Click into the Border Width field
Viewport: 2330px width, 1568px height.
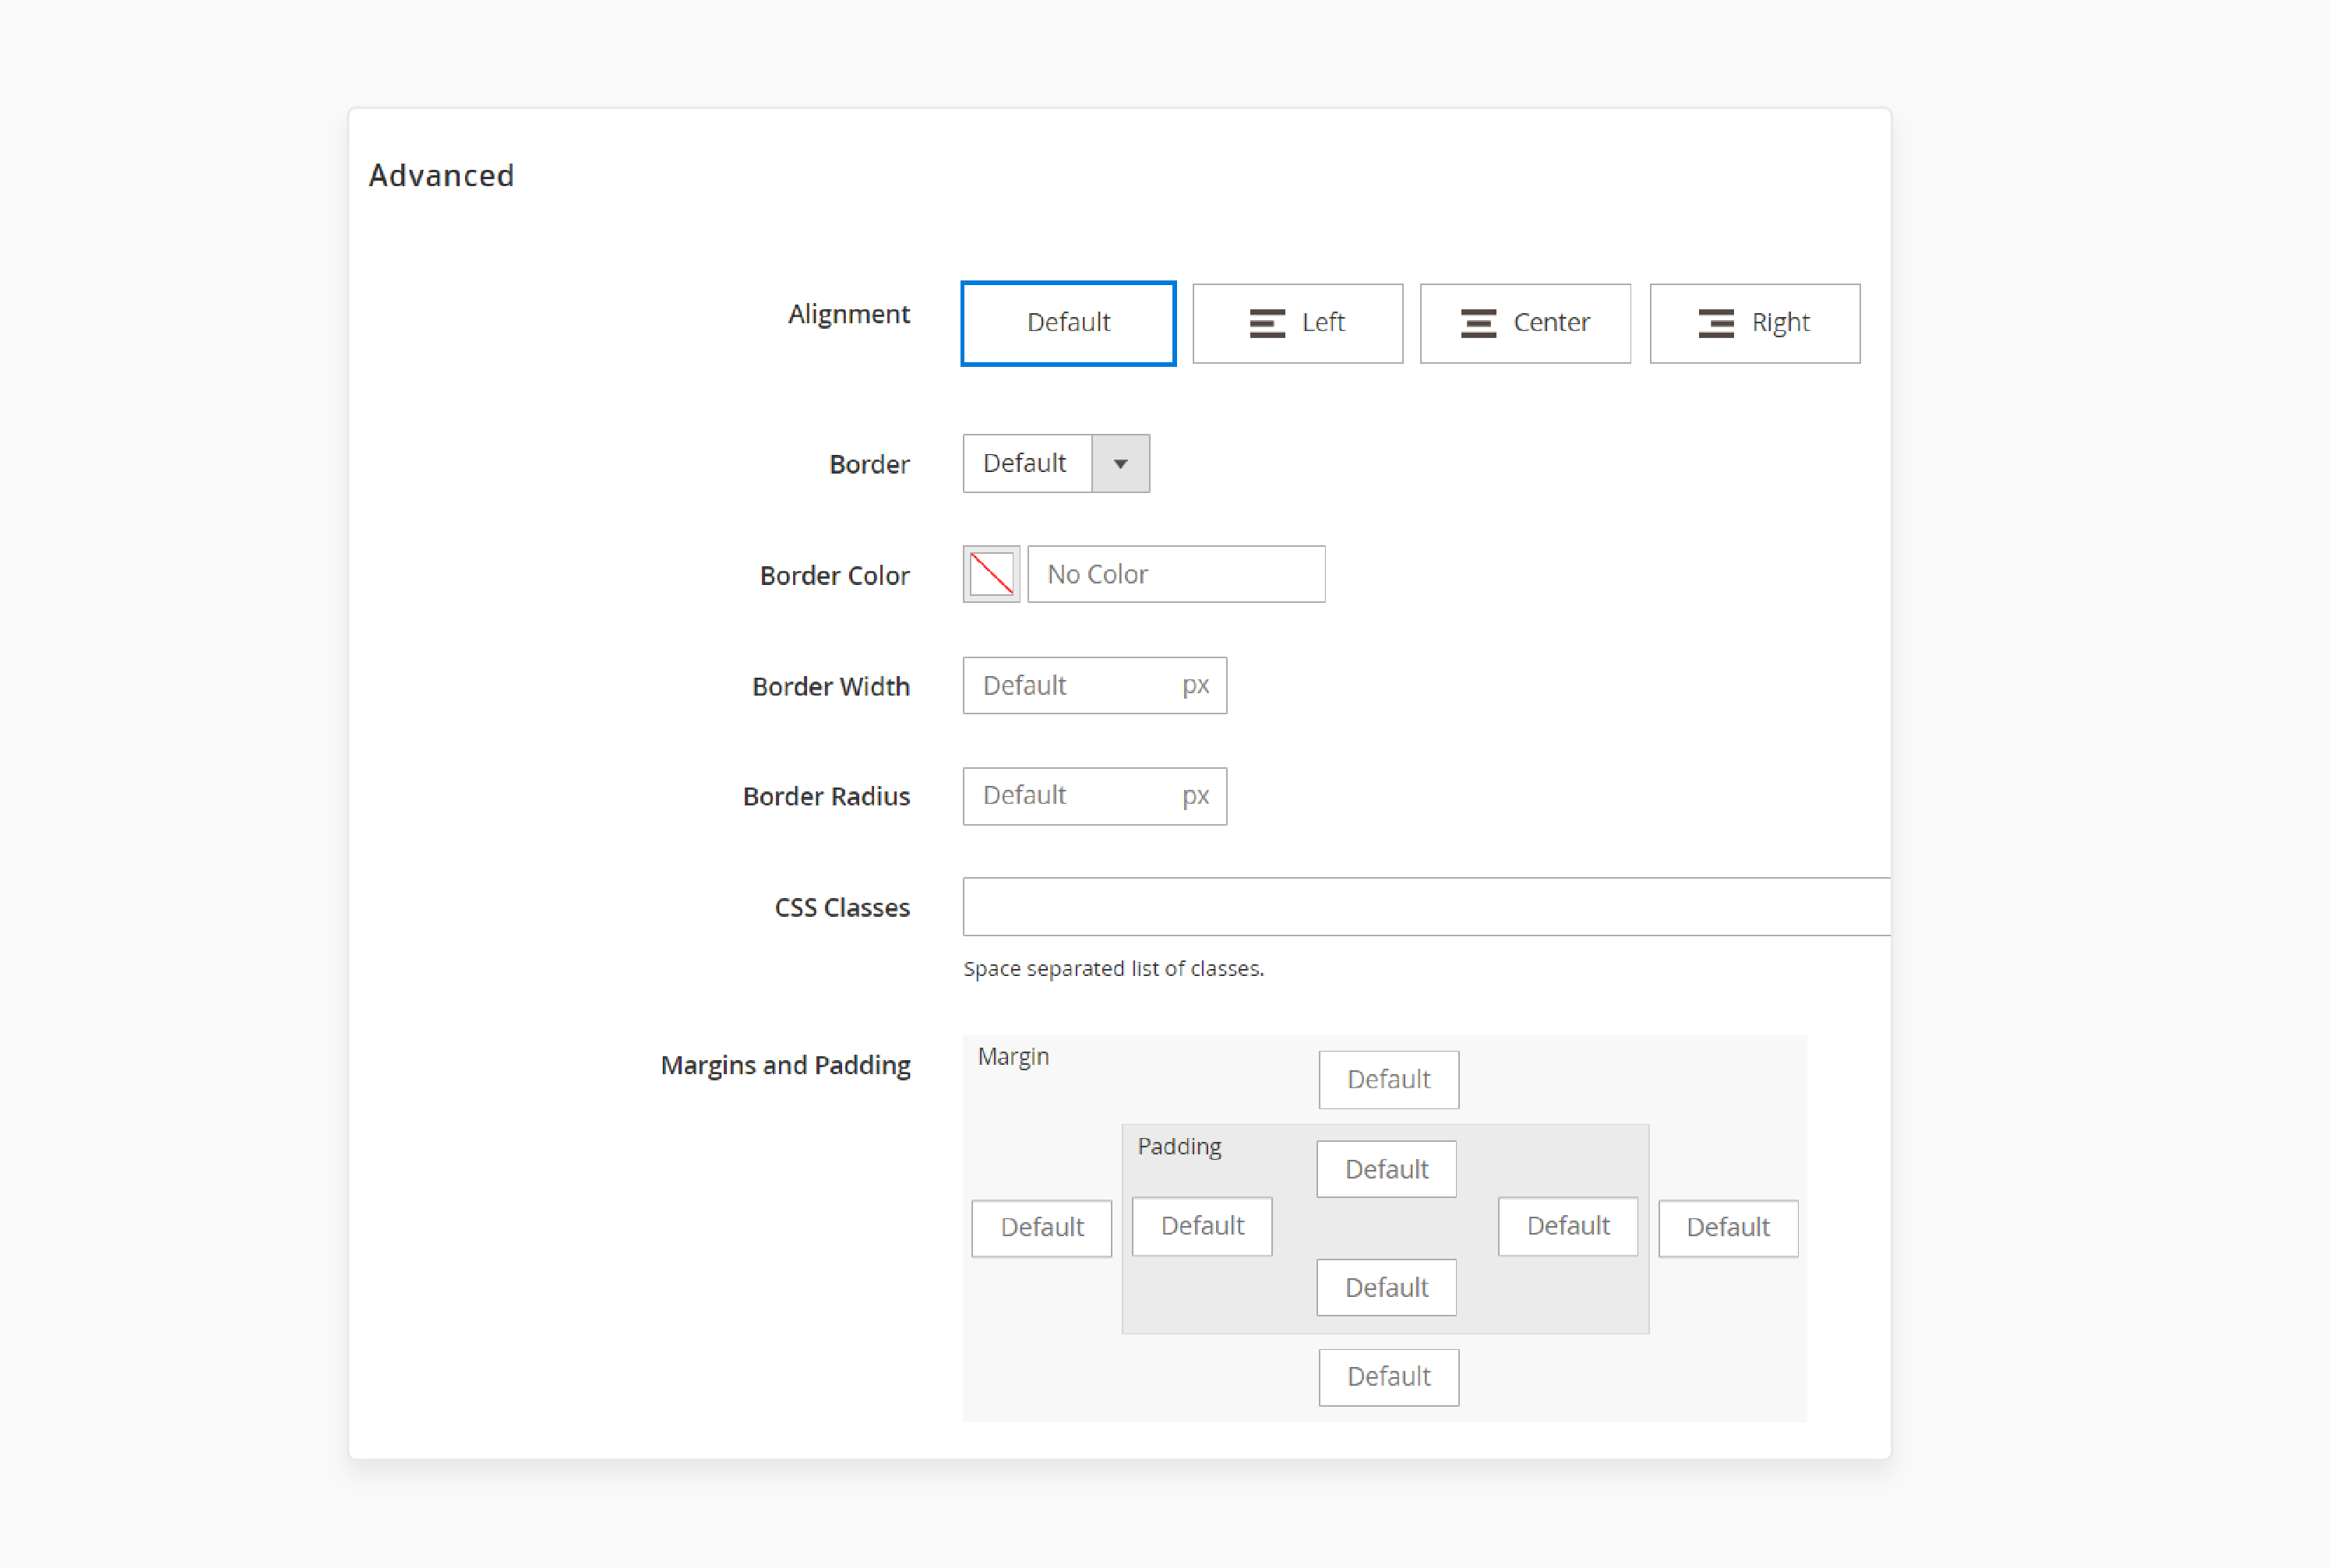click(x=1094, y=685)
